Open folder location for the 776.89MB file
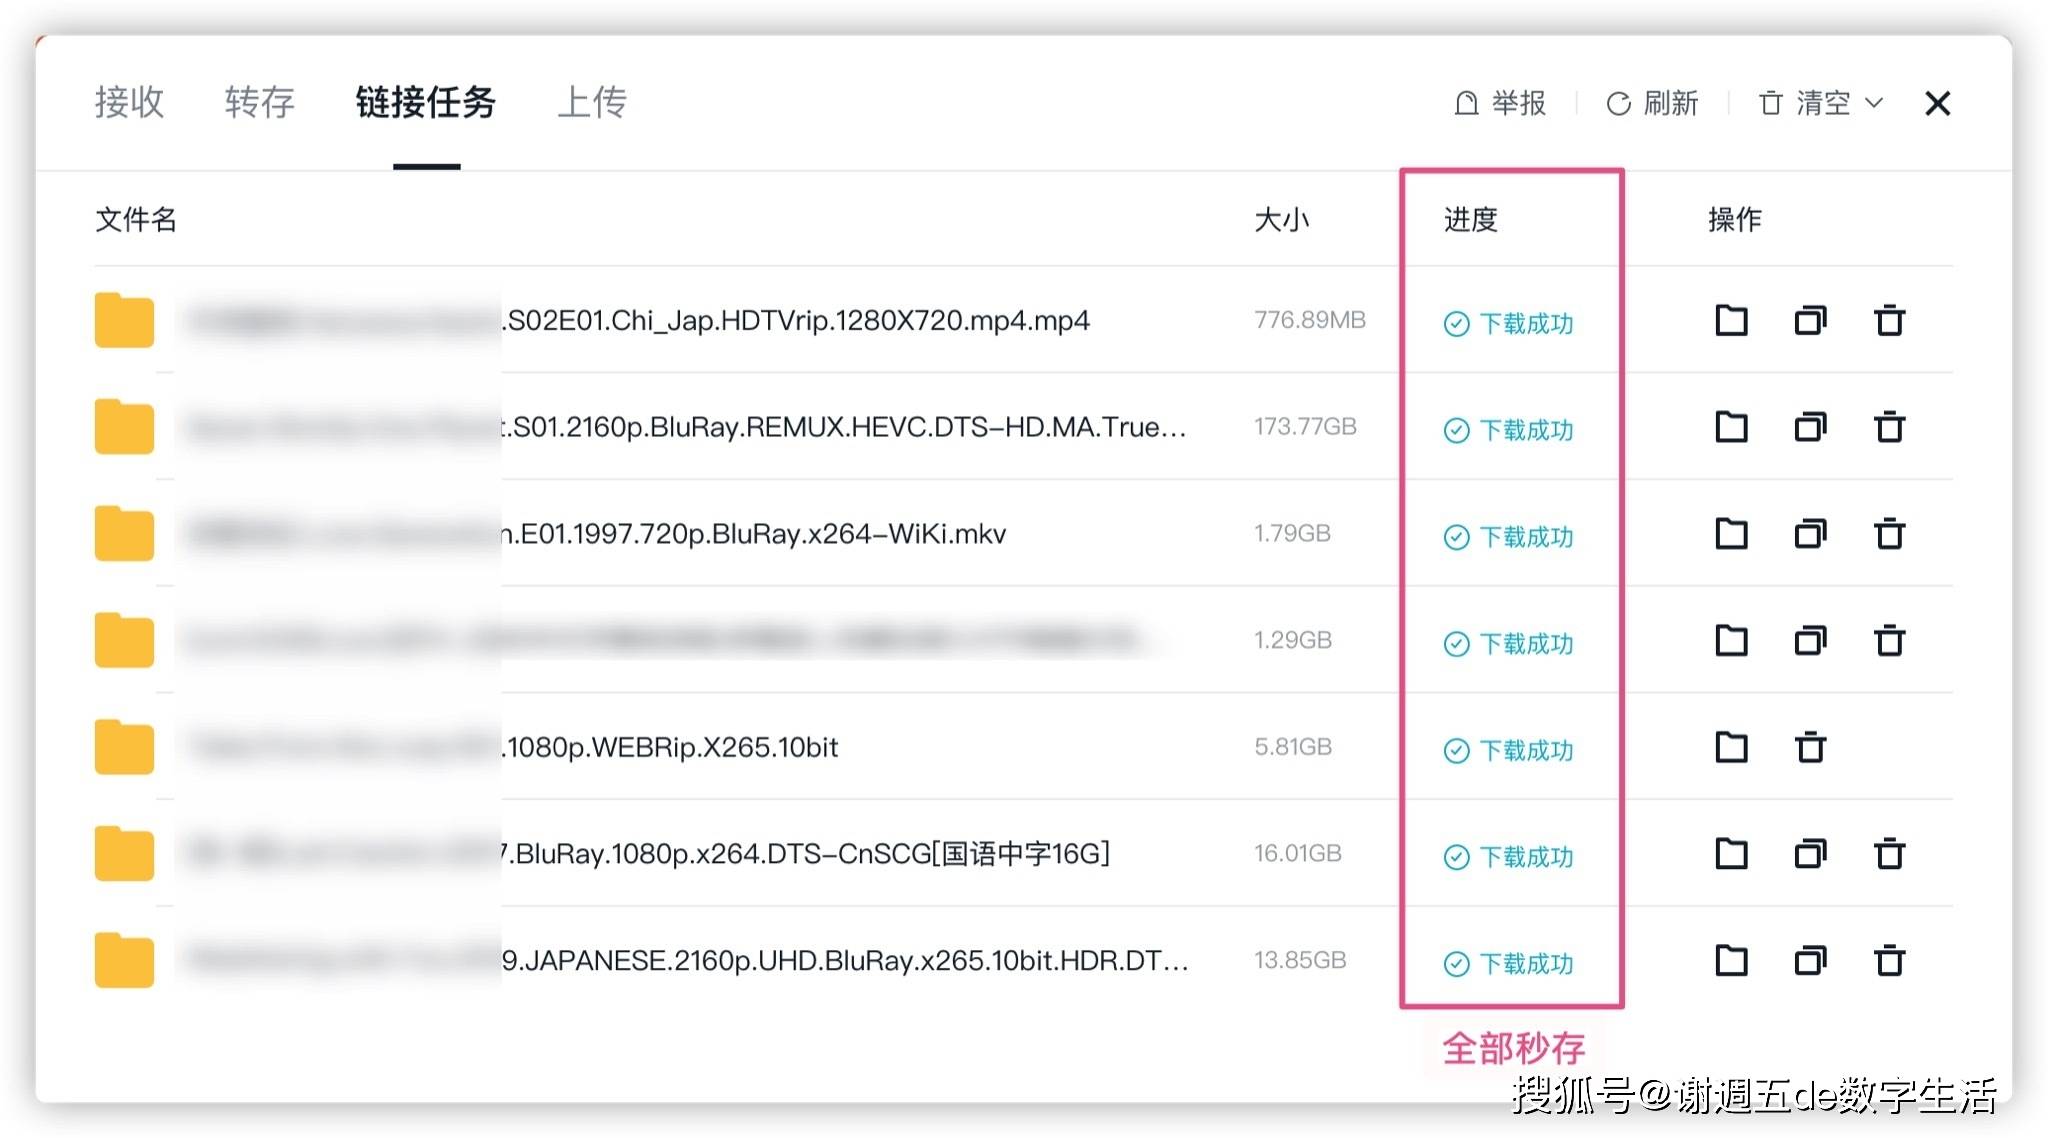This screenshot has width=2048, height=1138. click(x=1731, y=320)
